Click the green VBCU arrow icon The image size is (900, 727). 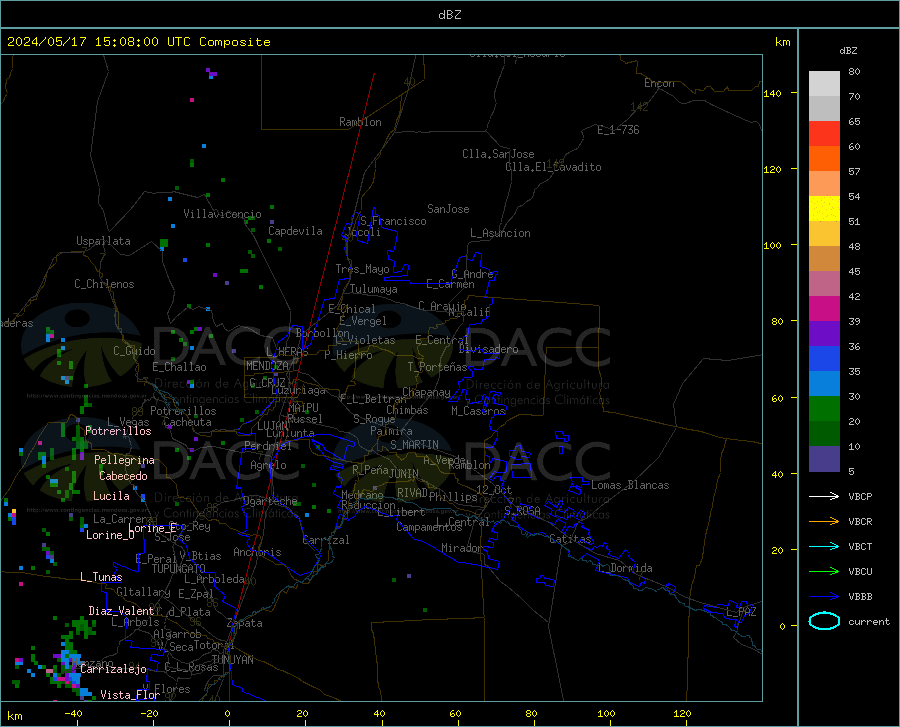pyautogui.click(x=824, y=572)
